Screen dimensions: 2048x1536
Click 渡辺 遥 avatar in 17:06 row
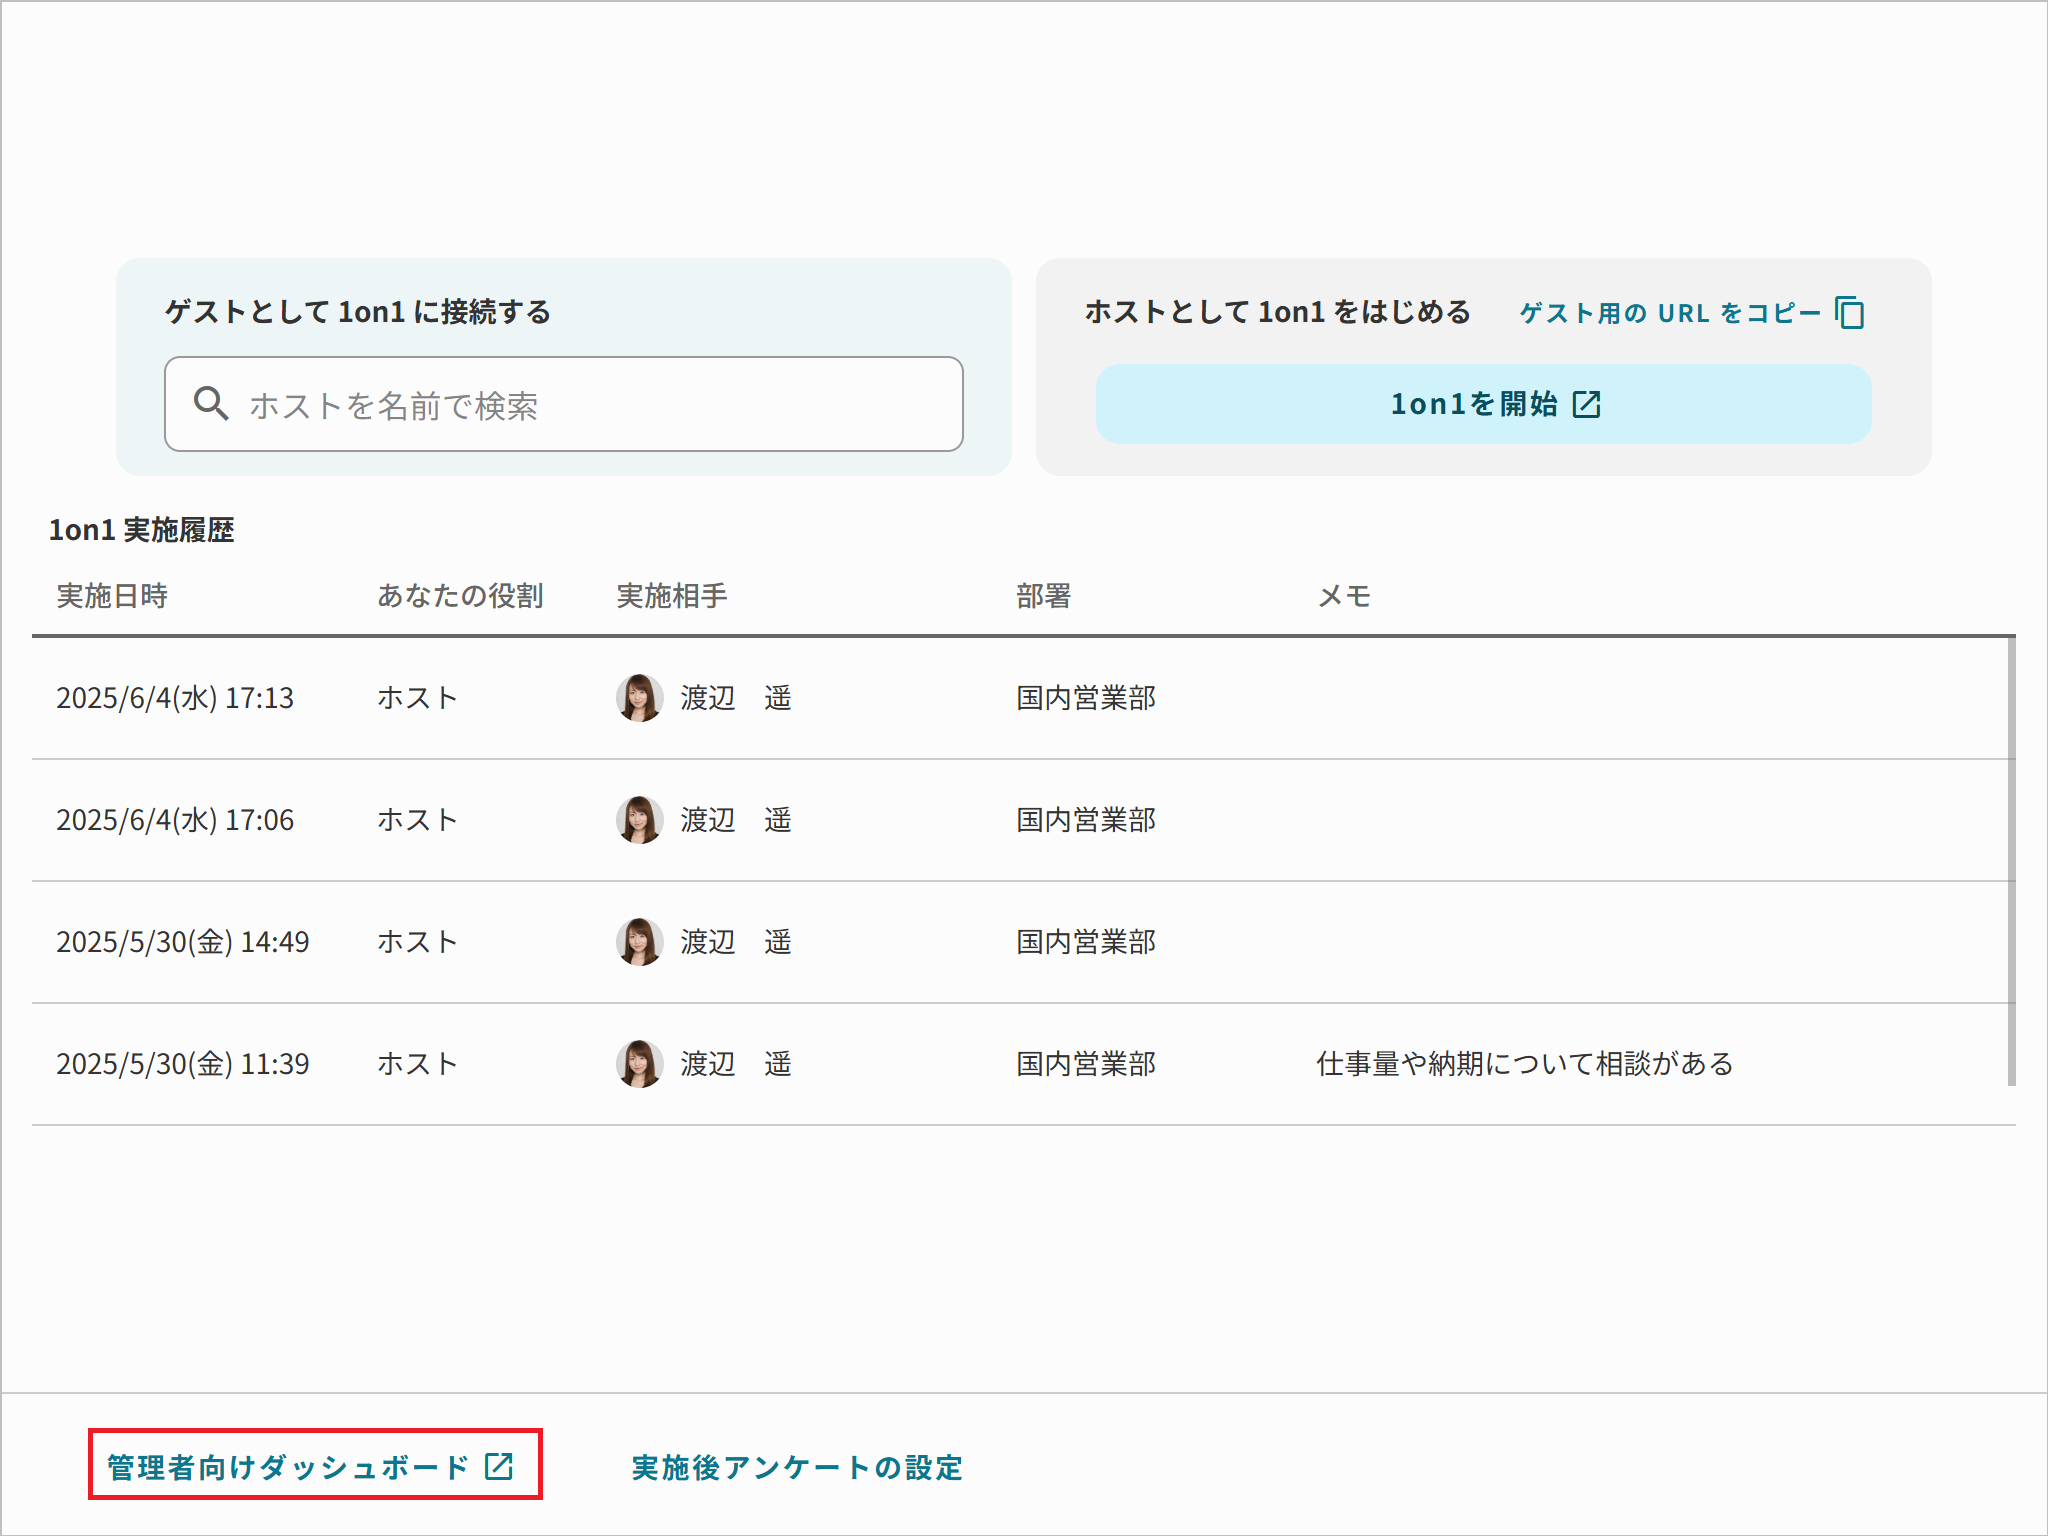click(x=639, y=819)
